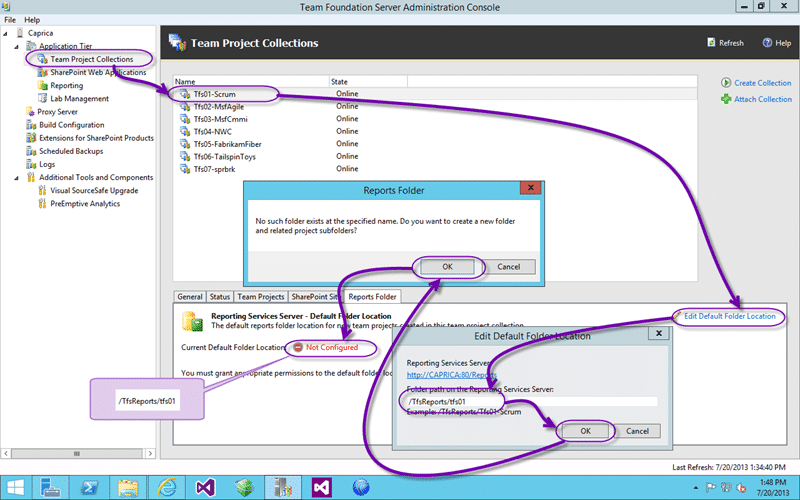
Task: Open Visual Studio from the taskbar
Action: tap(206, 488)
